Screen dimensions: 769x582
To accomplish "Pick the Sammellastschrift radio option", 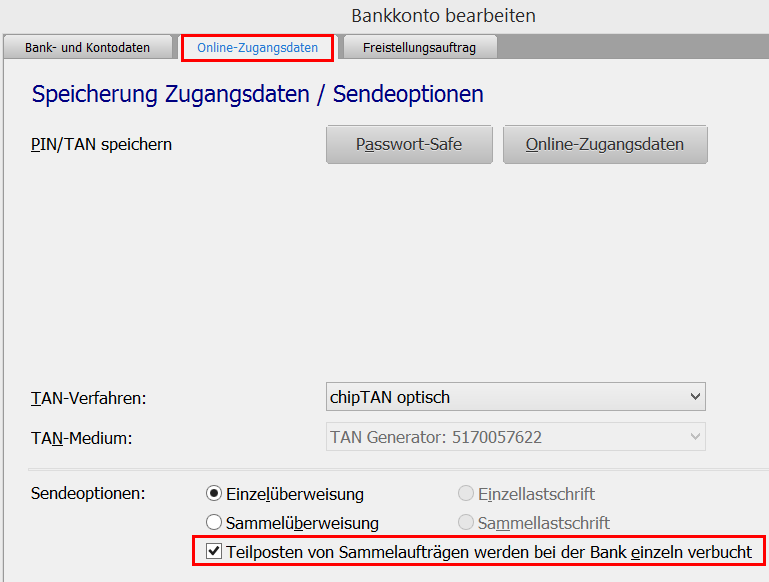I will coord(465,522).
